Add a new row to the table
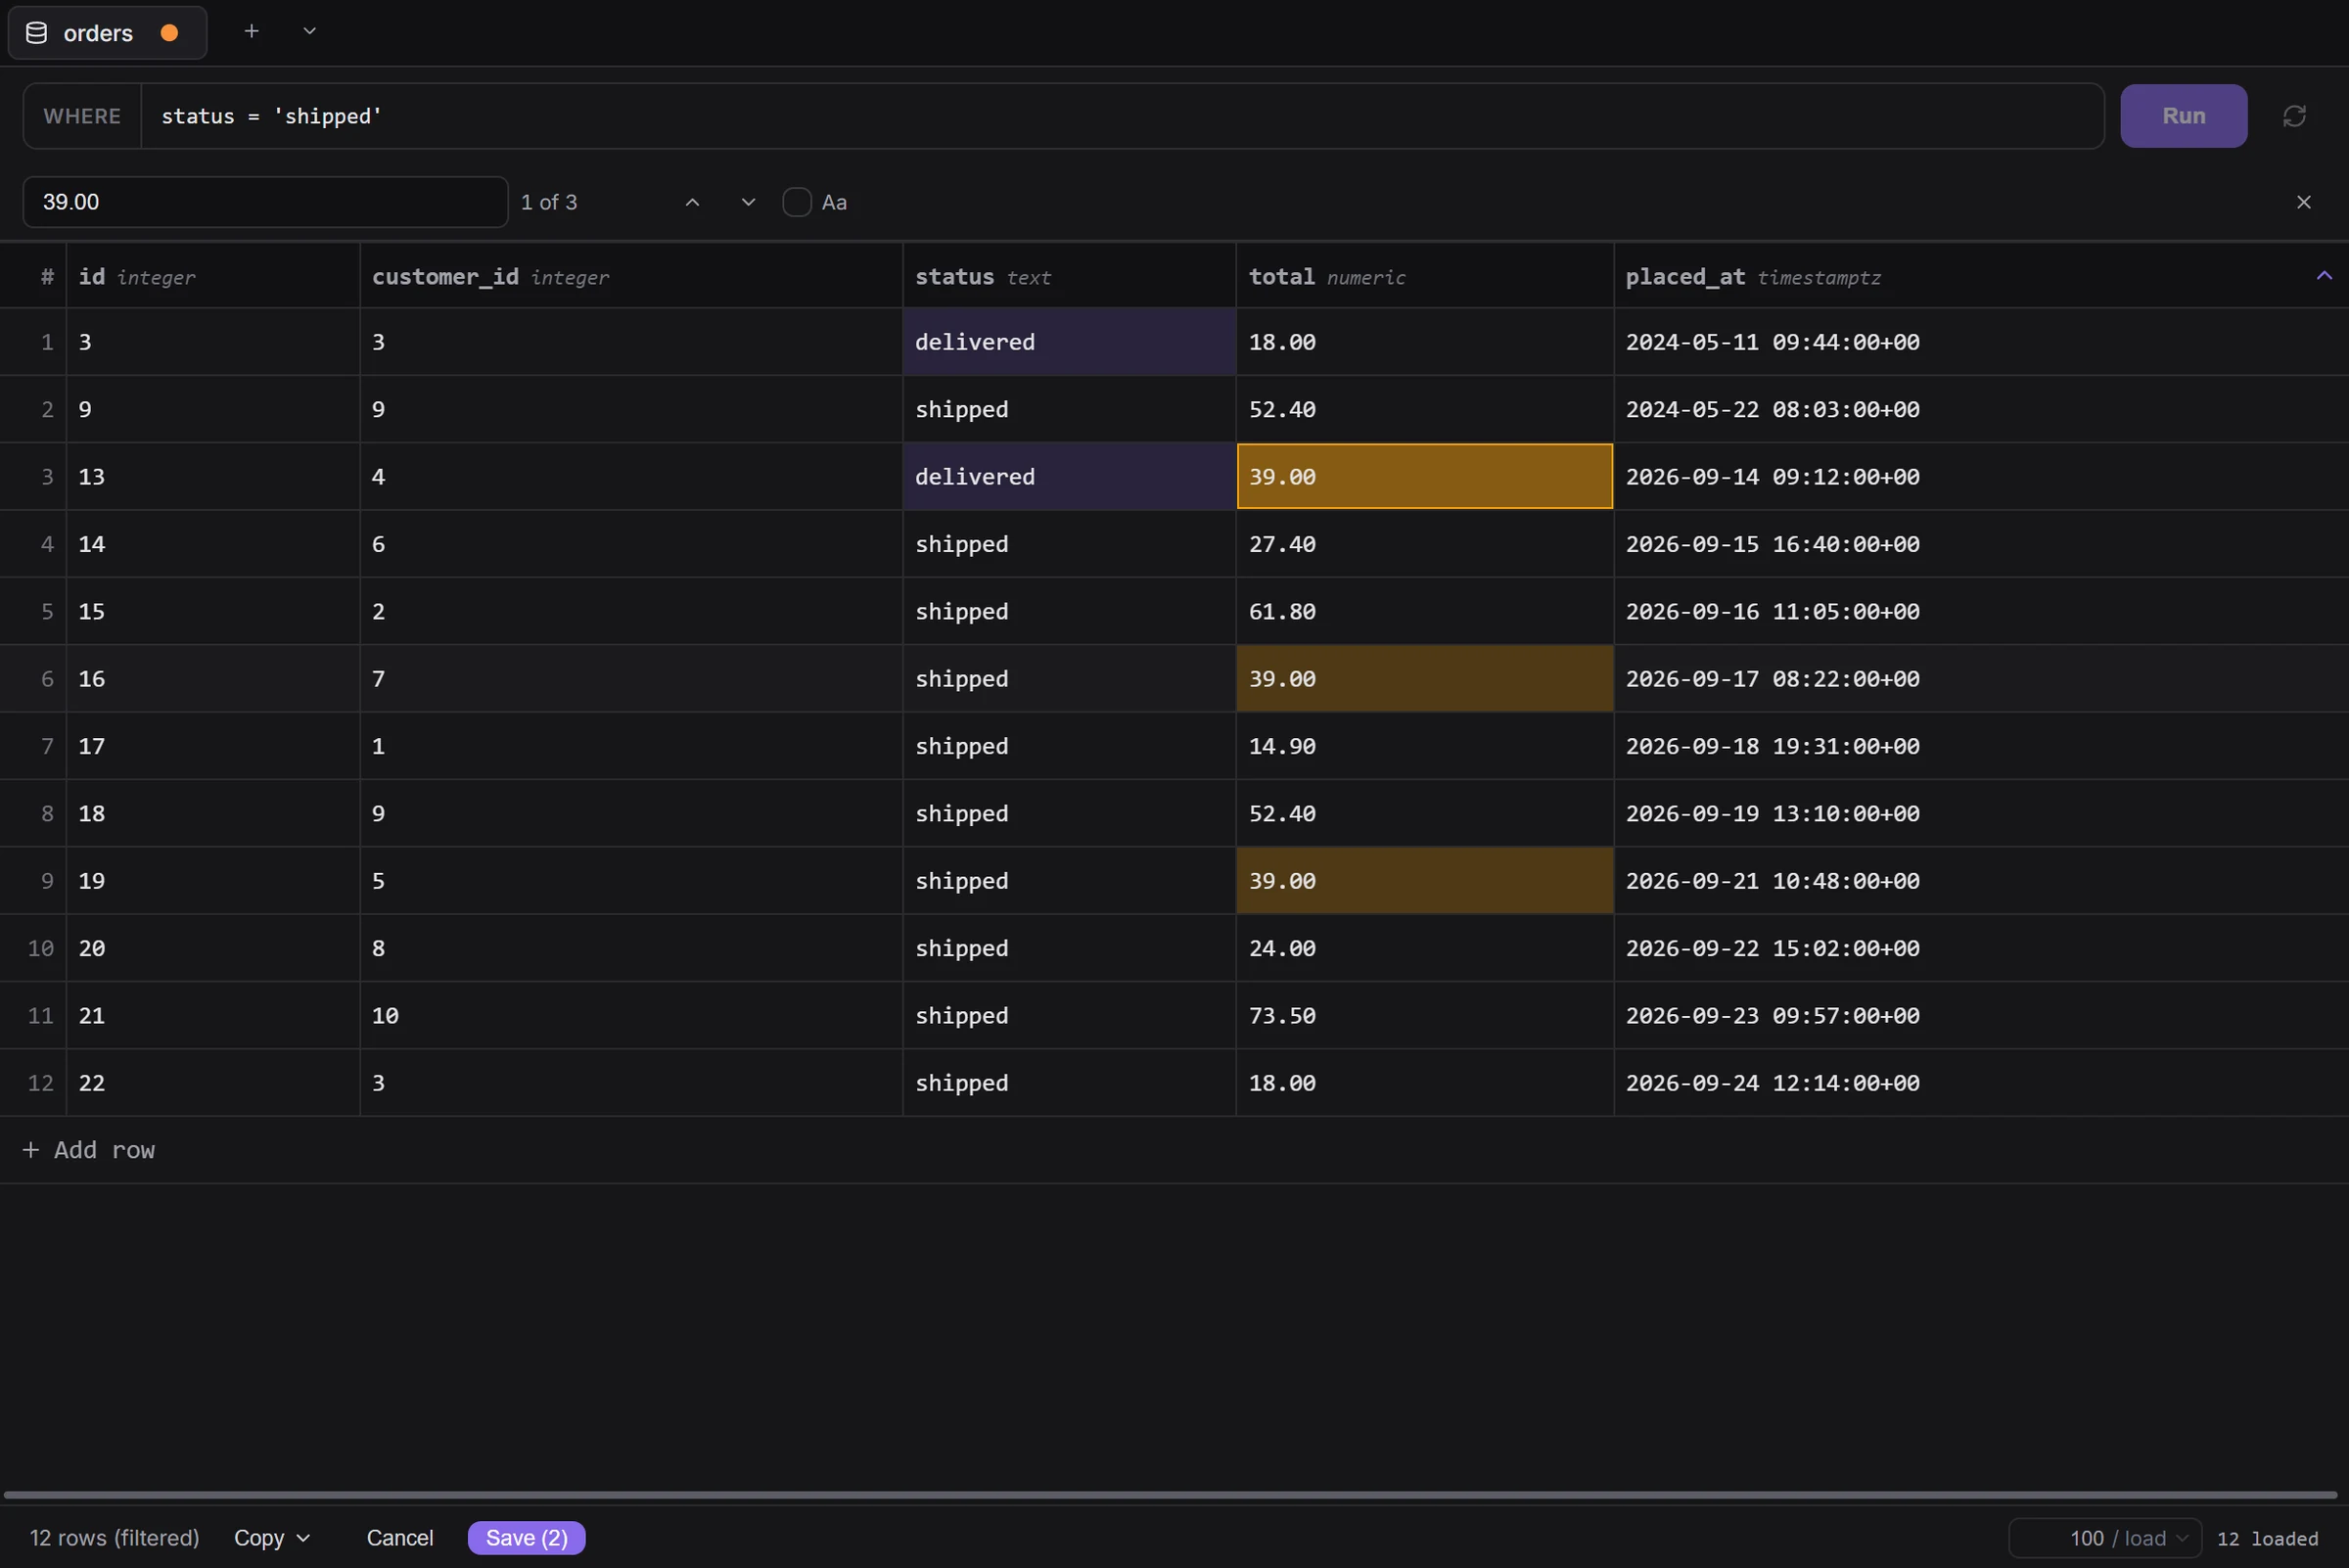2349x1568 pixels. 89,1150
